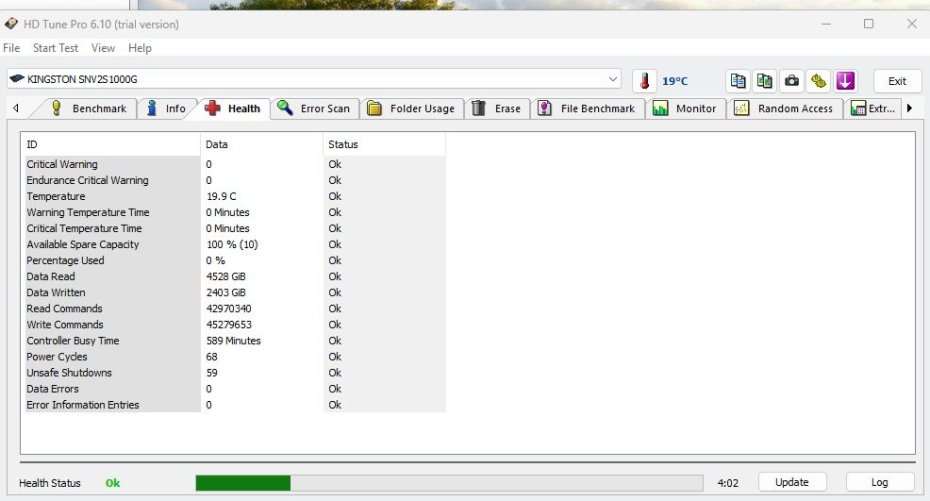Screen dimensions: 930x501
Task: Click the 42970340 read commands value
Action: tap(229, 308)
